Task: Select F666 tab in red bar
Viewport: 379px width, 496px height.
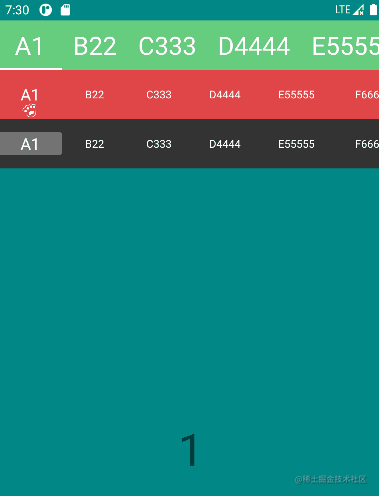Action: 367,95
